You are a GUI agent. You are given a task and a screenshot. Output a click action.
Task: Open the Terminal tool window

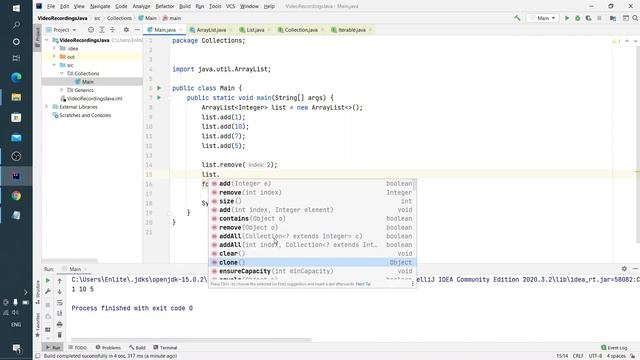pyautogui.click(x=165, y=347)
